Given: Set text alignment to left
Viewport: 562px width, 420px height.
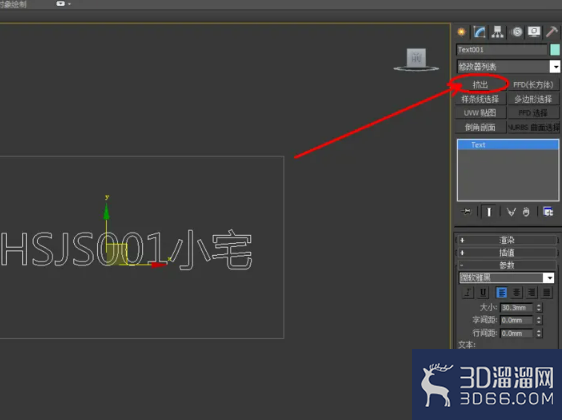Looking at the screenshot, I should point(501,293).
